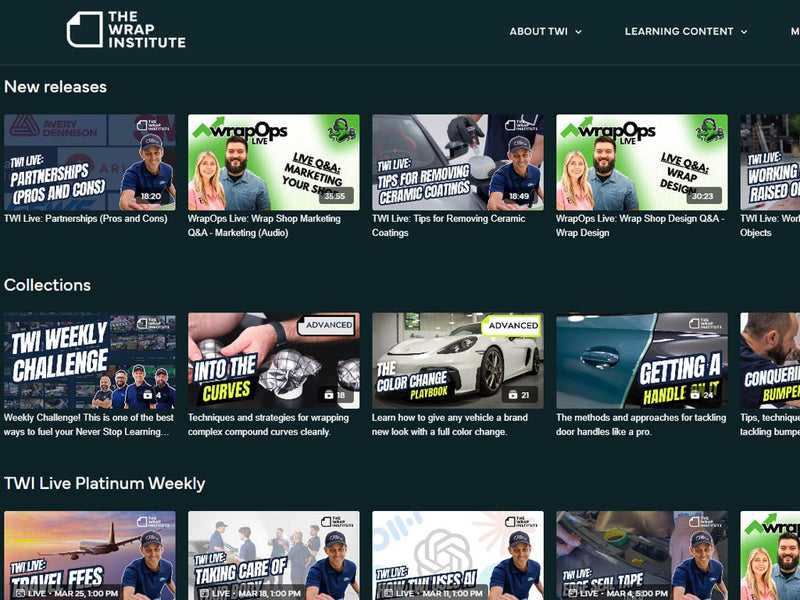Click the LIVE MAR 11, 1:00 PM label
Viewport: 800px width, 600px height.
pyautogui.click(x=434, y=593)
